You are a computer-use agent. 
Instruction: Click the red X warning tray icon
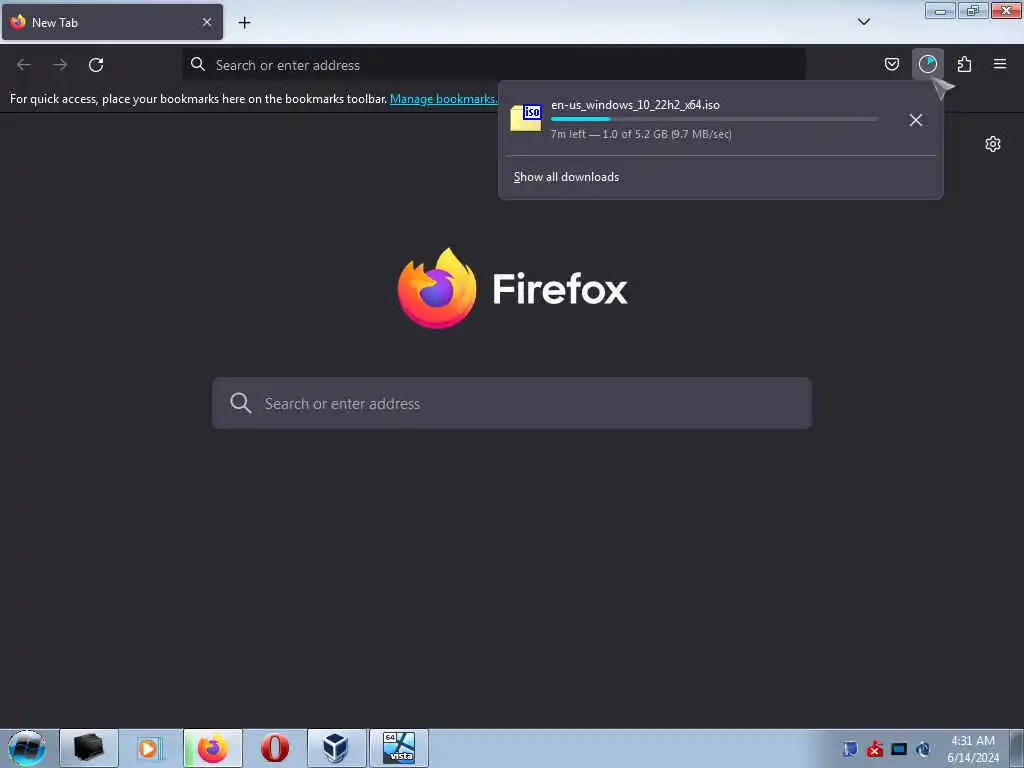click(874, 749)
